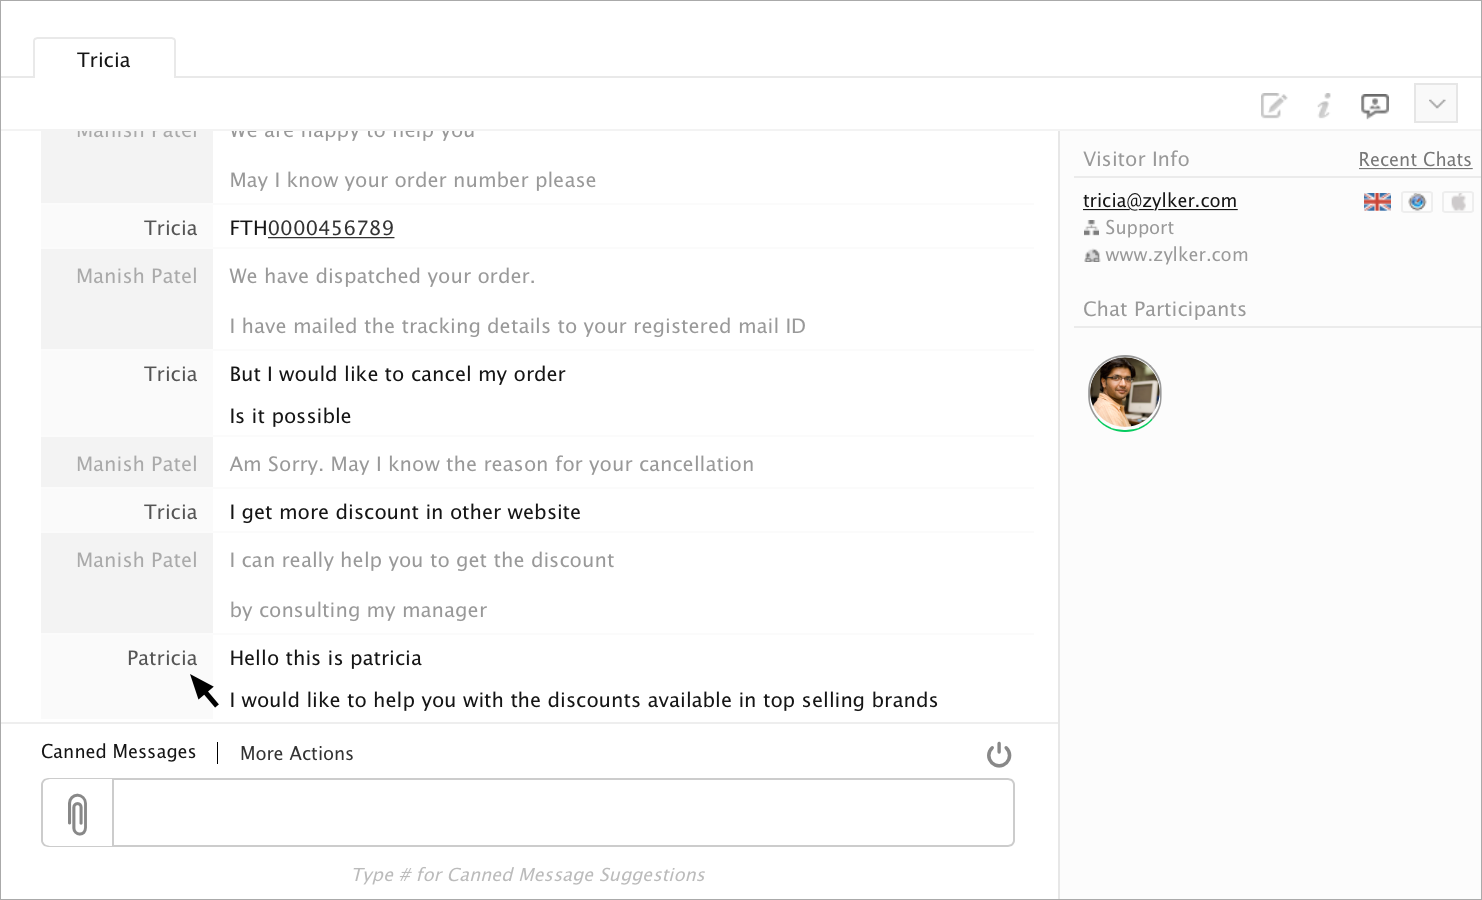Click the Safari browser icon
The width and height of the screenshot is (1482, 900).
click(x=1417, y=202)
